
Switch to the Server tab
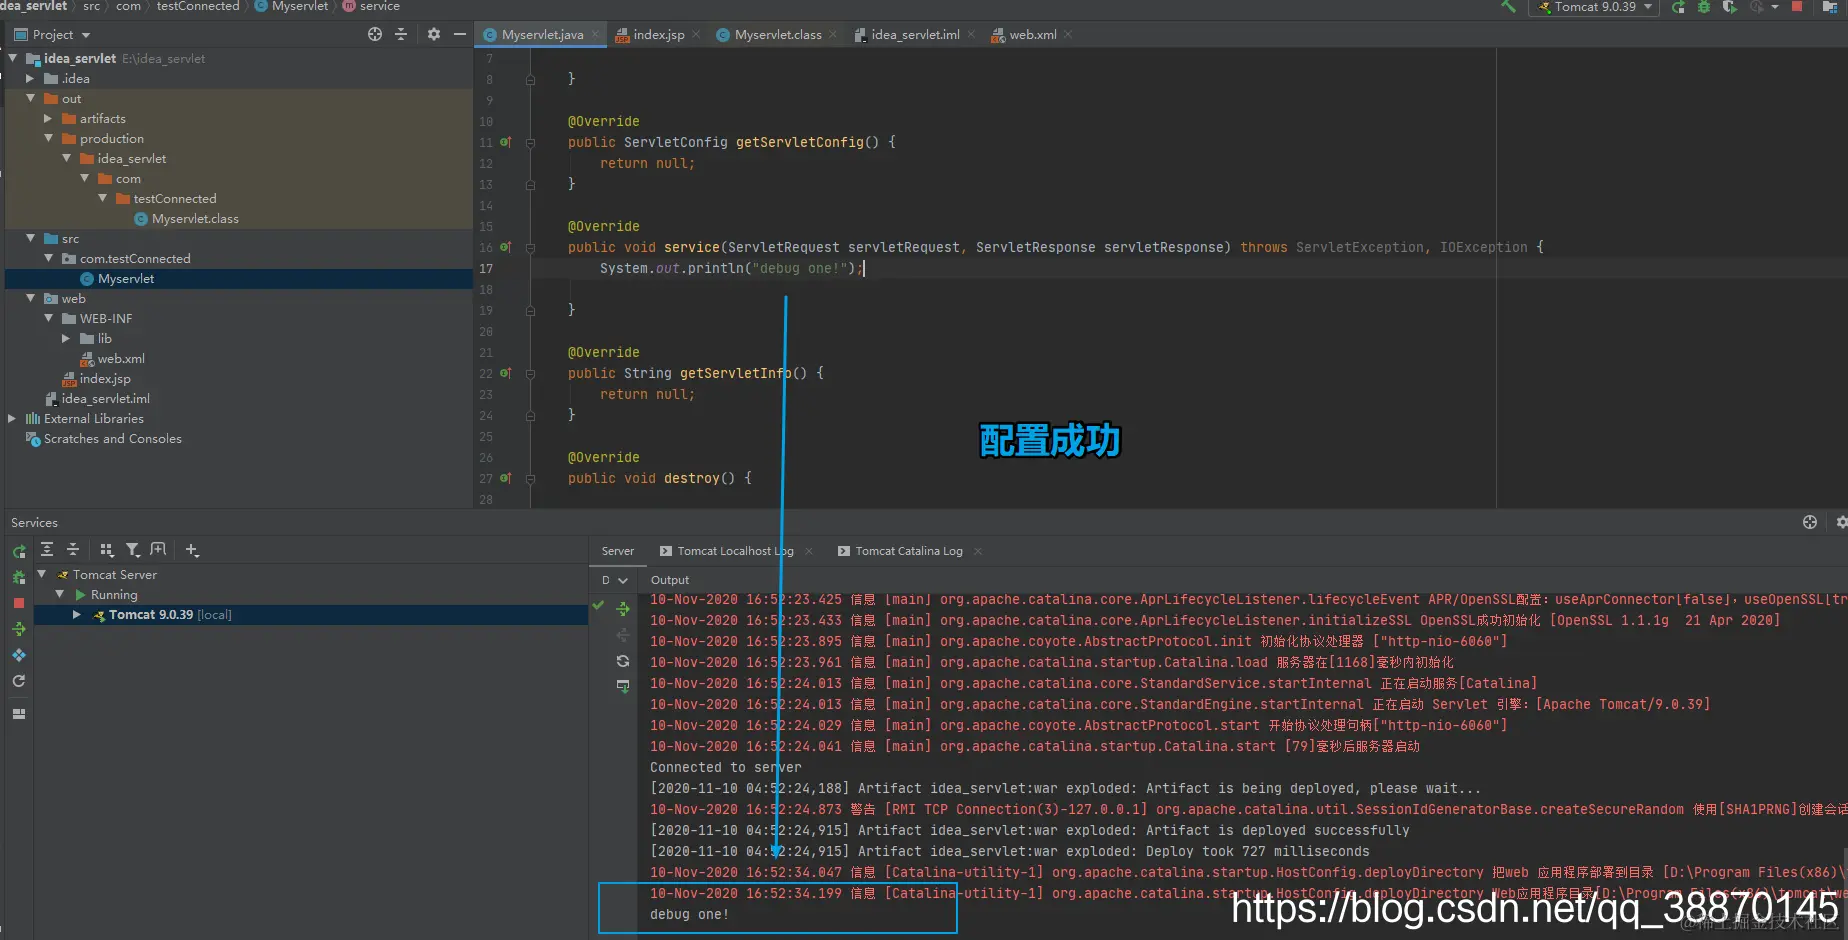click(x=618, y=551)
